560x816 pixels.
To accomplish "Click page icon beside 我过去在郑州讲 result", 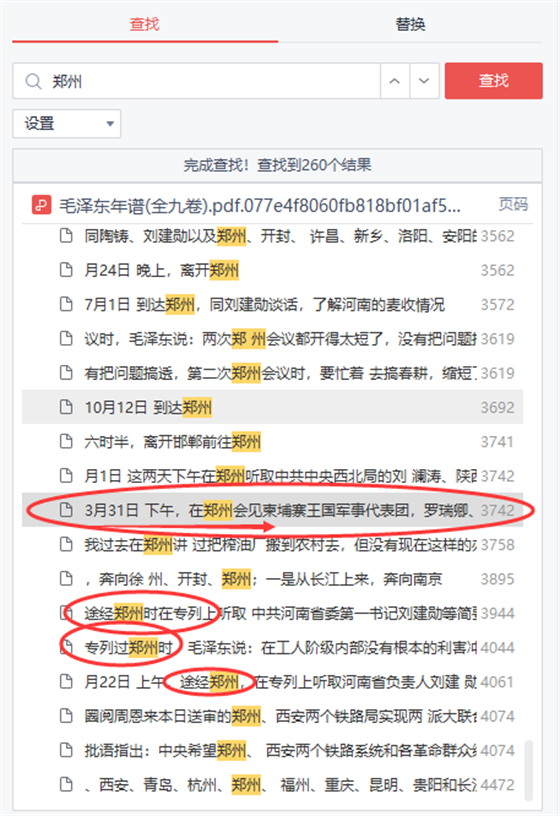I will pos(66,544).
